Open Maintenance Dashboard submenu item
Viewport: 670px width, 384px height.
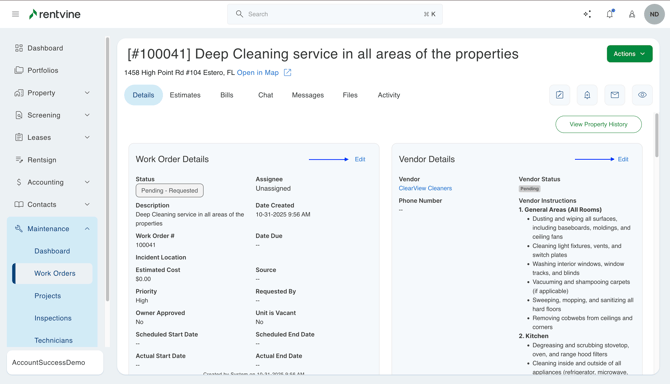click(x=52, y=251)
